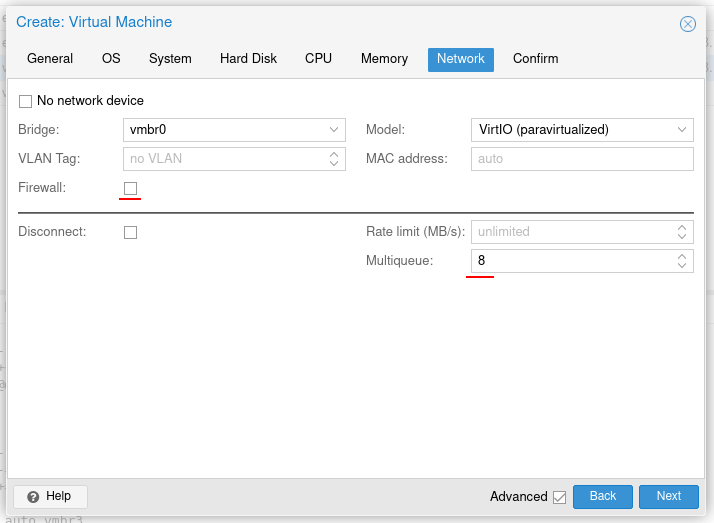Click the Firewall label
The image size is (714, 523).
point(42,188)
